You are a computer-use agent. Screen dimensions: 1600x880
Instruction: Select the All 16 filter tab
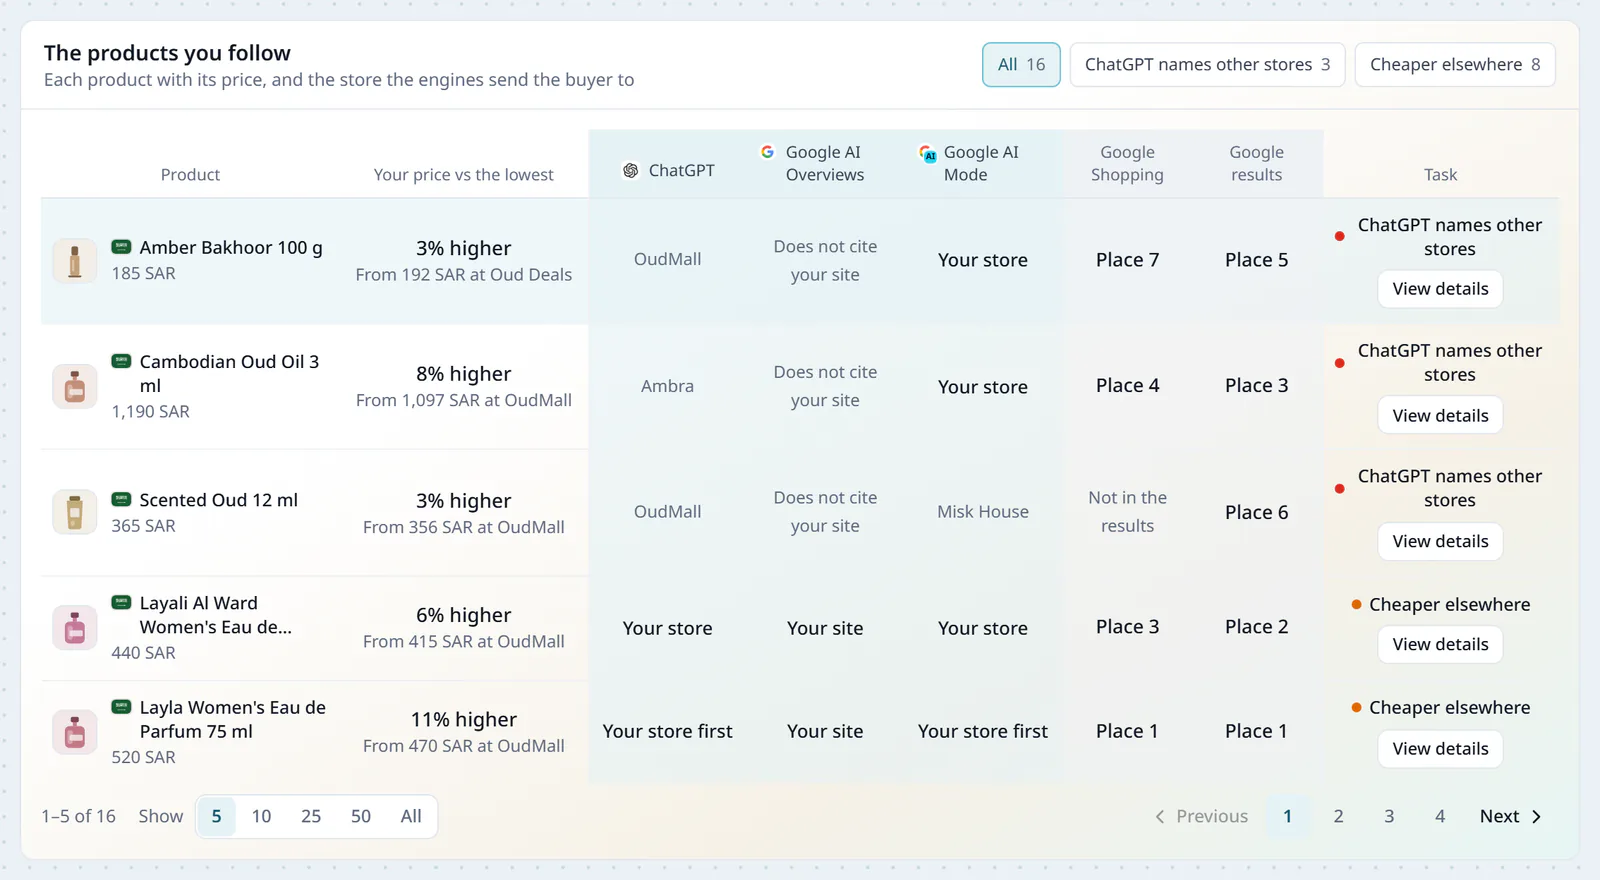(1021, 65)
